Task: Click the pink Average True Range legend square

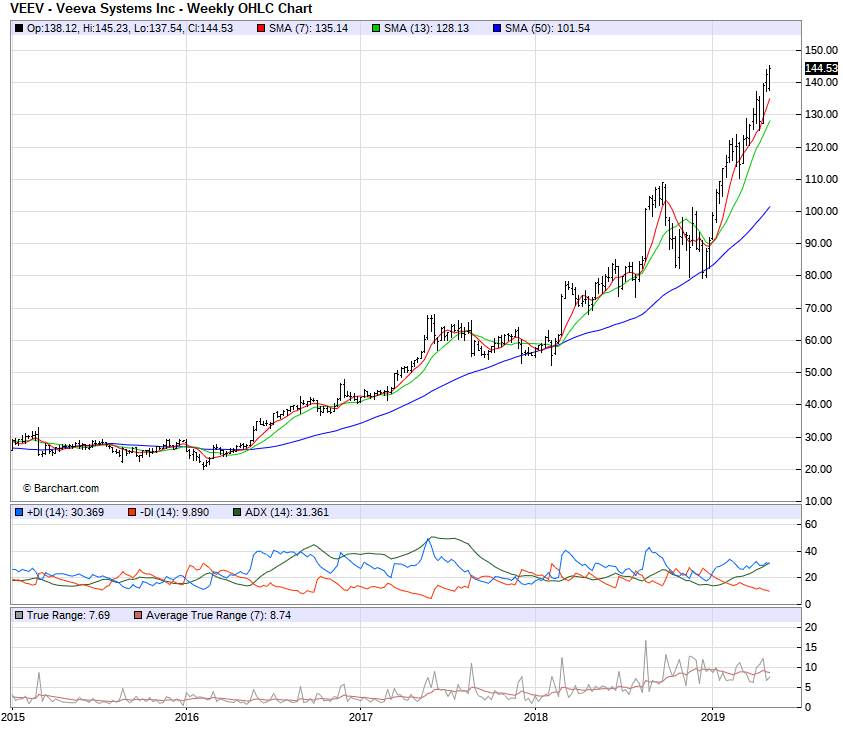Action: (x=138, y=615)
